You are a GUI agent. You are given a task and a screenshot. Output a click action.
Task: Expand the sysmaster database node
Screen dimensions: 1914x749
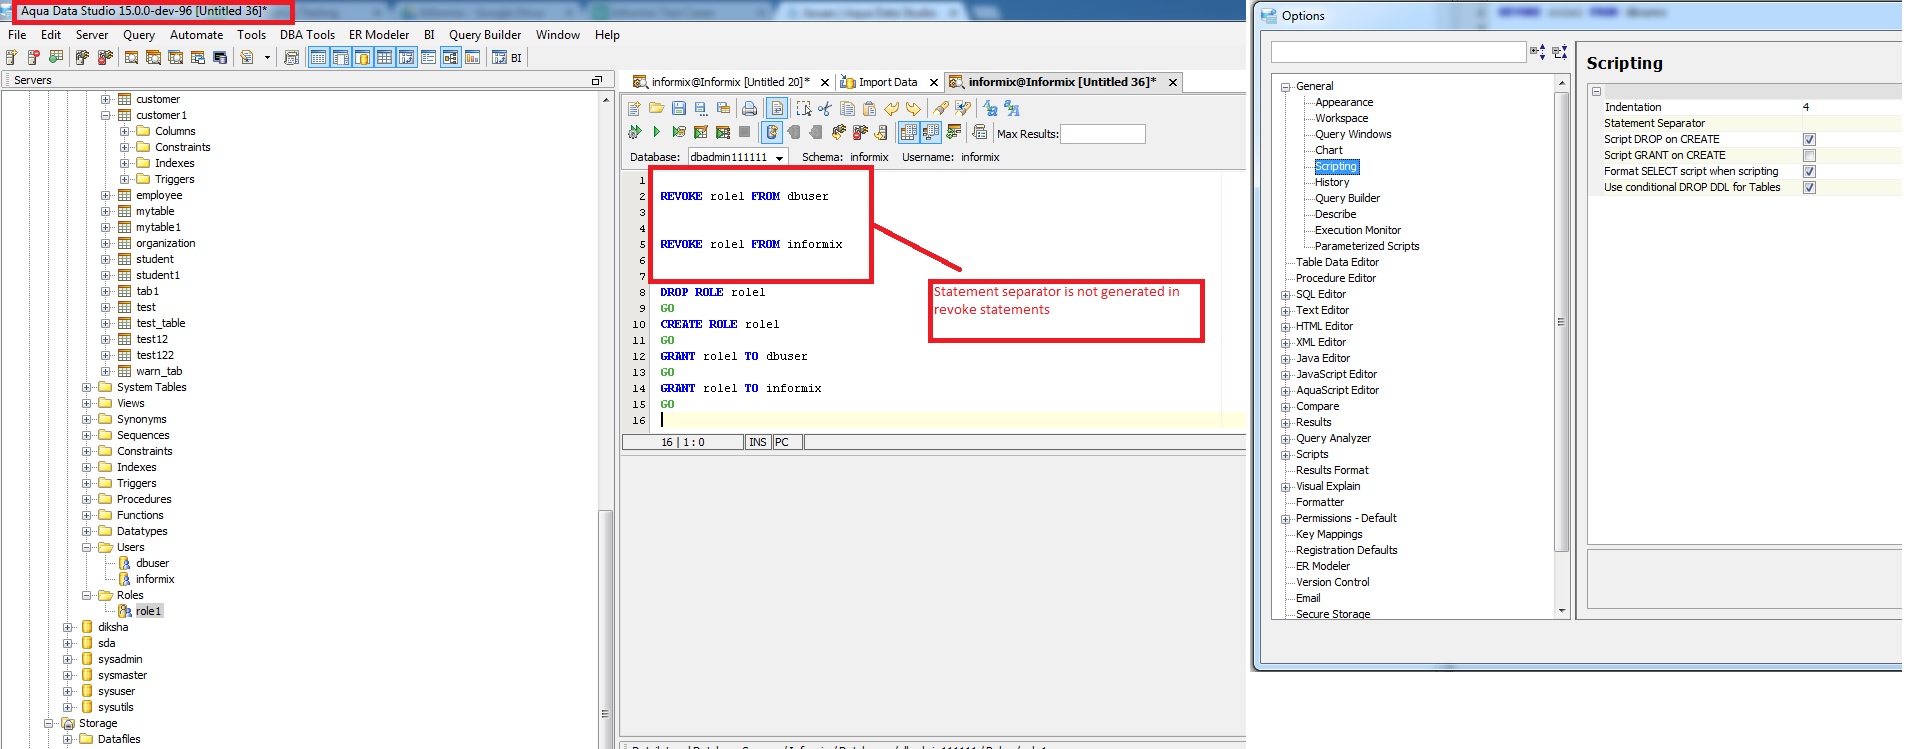(68, 675)
